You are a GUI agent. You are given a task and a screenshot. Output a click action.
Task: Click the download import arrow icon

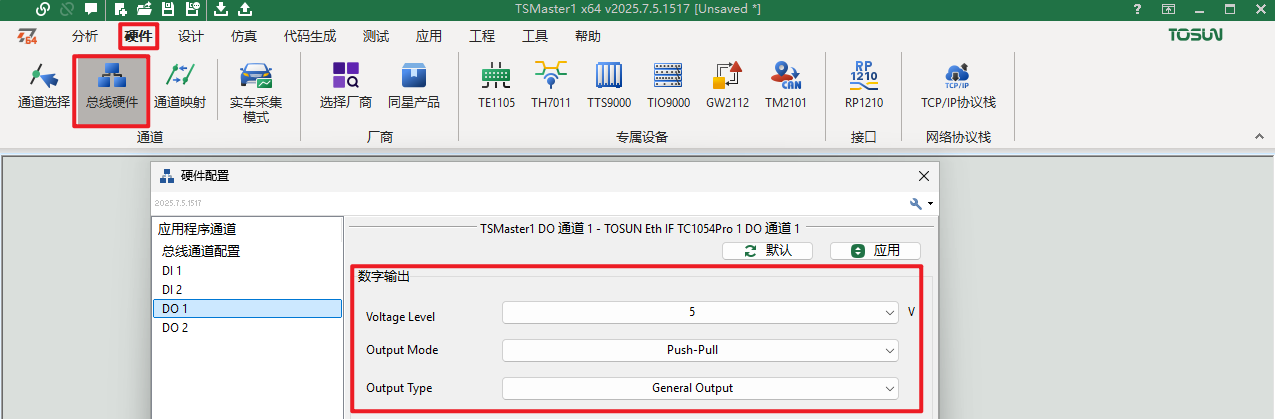pos(221,9)
